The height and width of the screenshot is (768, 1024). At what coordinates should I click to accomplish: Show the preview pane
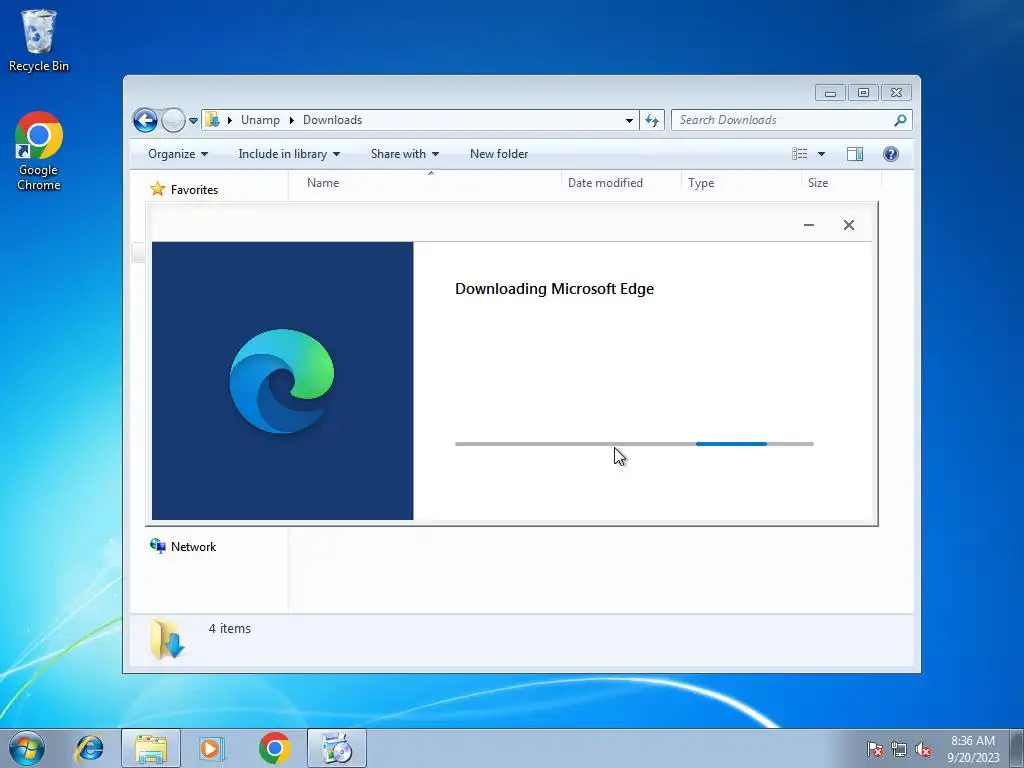[x=855, y=154]
